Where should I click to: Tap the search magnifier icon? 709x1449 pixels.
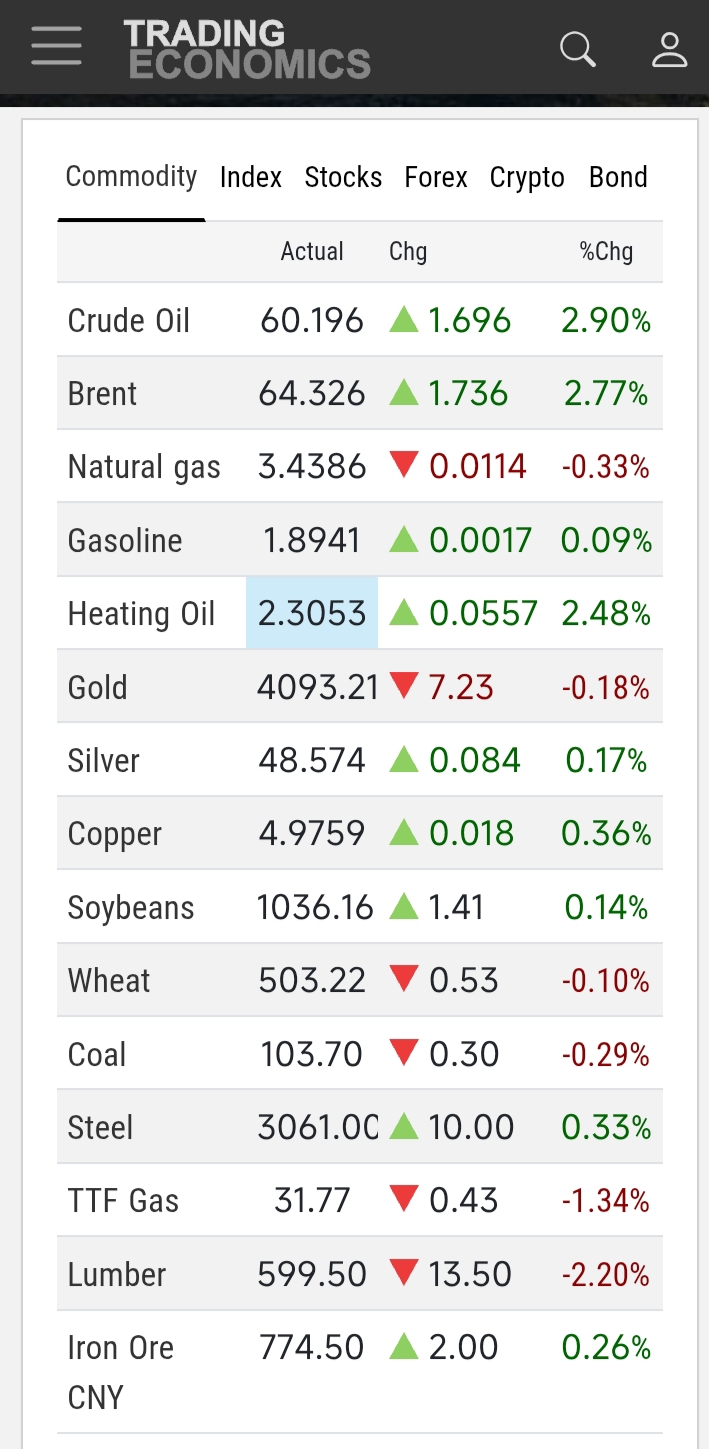pos(577,48)
